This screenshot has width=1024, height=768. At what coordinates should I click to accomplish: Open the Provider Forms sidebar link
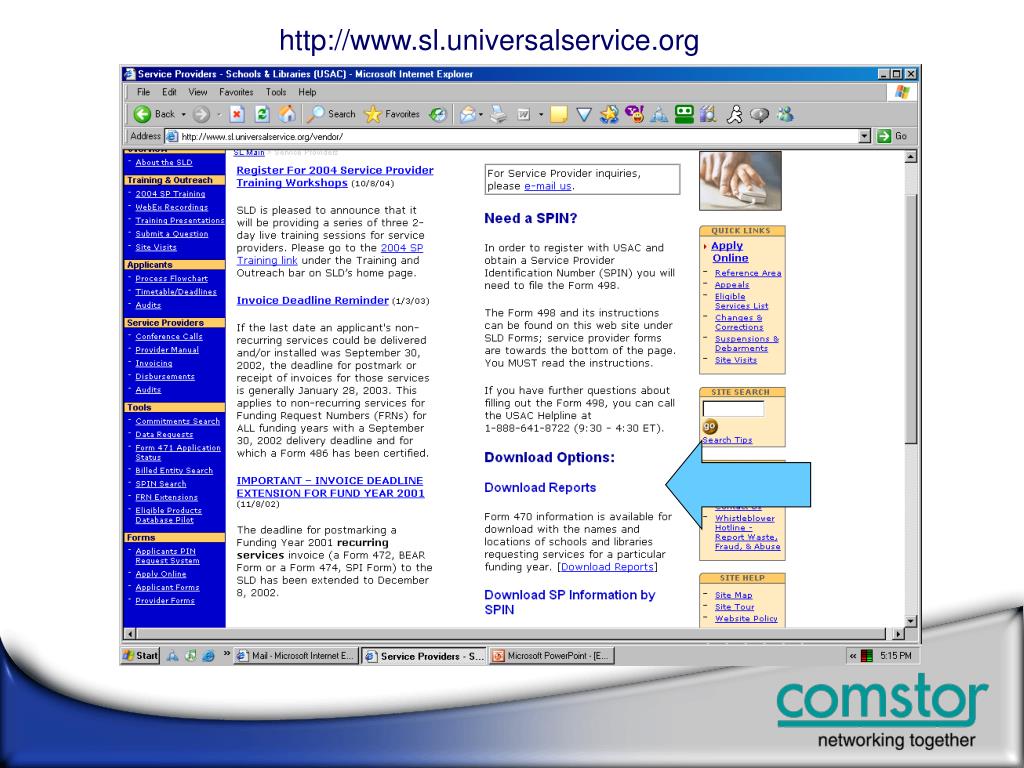point(165,601)
